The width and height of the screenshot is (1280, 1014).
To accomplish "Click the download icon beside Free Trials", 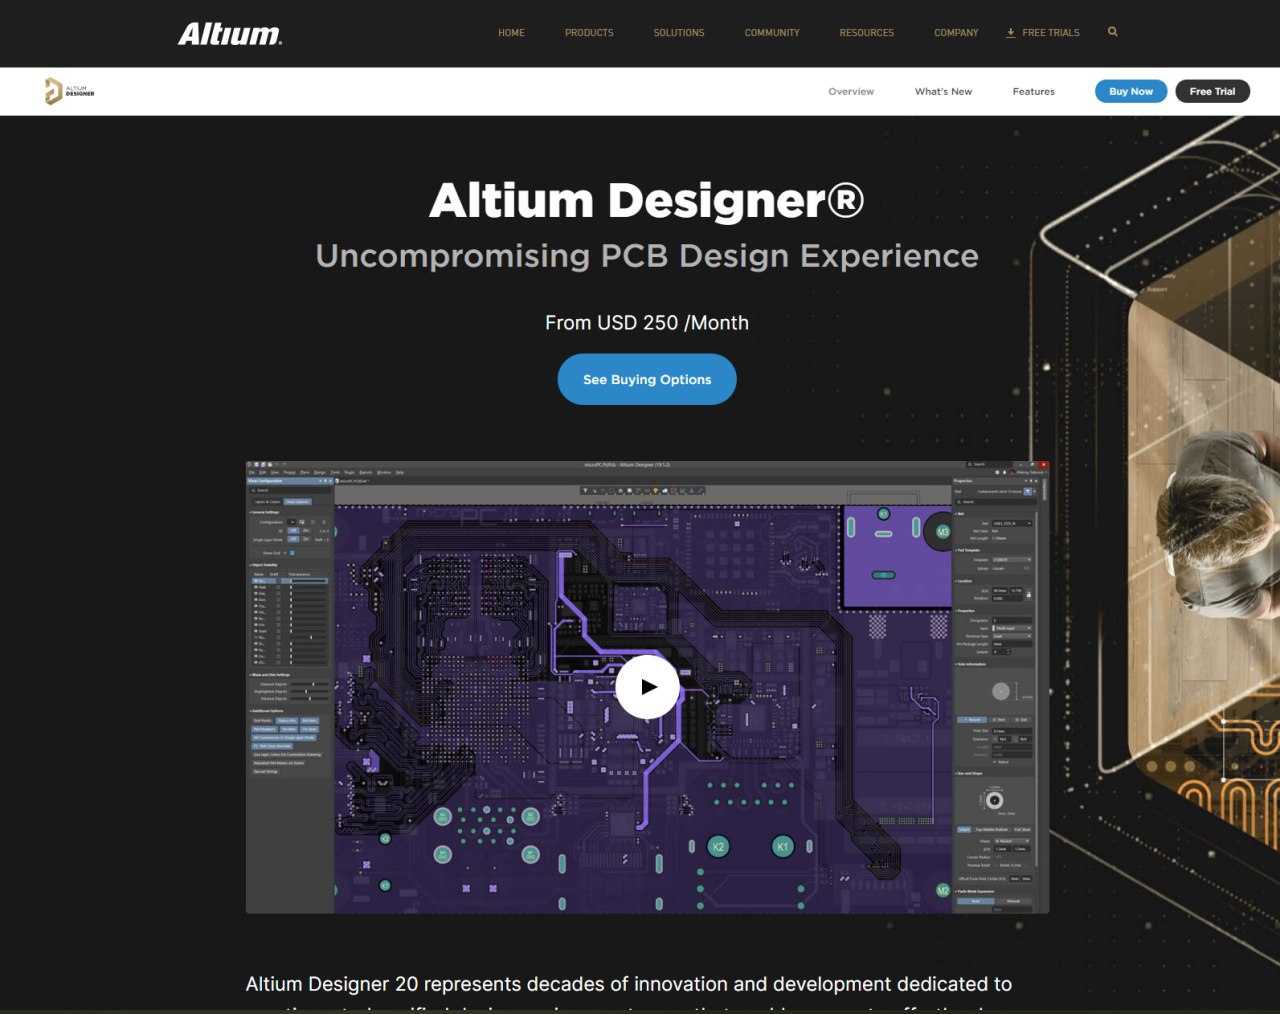I will click(1011, 33).
